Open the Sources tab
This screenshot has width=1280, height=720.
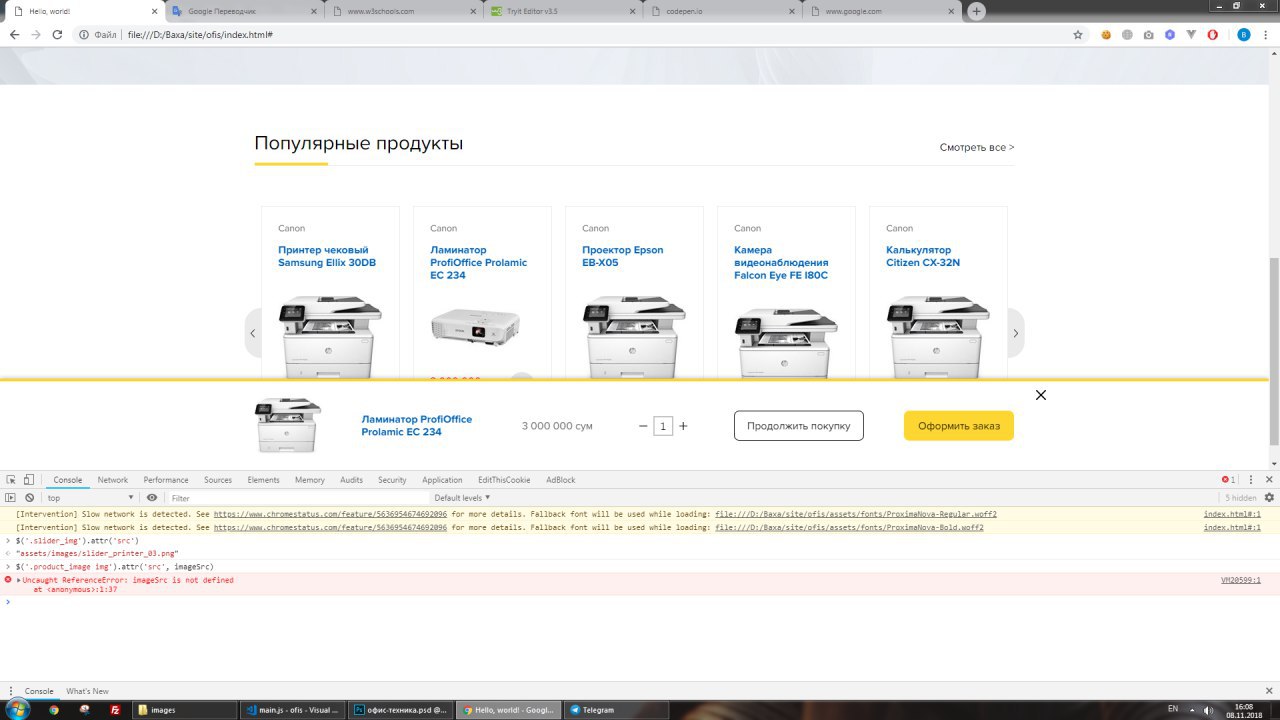tap(218, 480)
